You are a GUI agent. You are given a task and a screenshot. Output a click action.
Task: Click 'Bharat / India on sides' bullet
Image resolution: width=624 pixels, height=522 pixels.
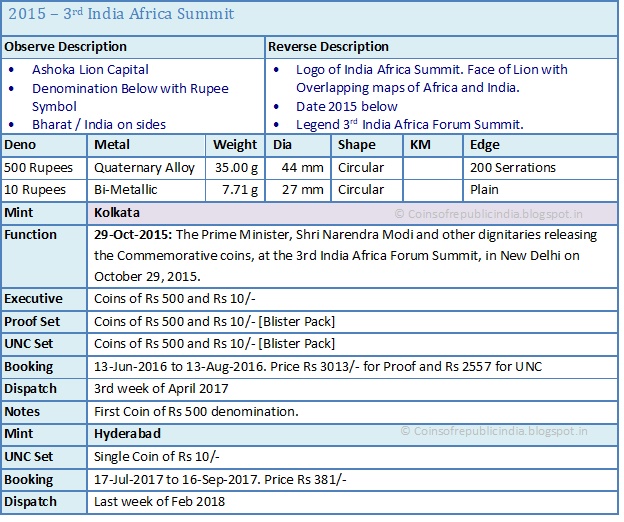[99, 125]
